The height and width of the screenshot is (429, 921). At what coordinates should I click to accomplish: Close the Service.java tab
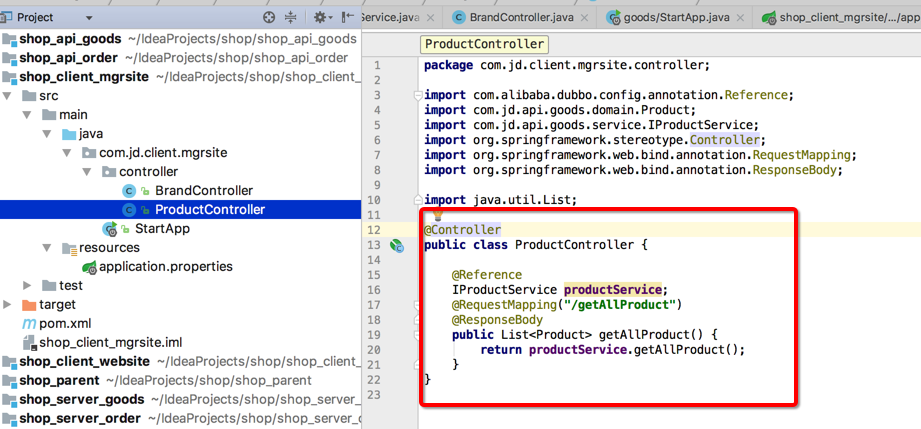tap(430, 18)
